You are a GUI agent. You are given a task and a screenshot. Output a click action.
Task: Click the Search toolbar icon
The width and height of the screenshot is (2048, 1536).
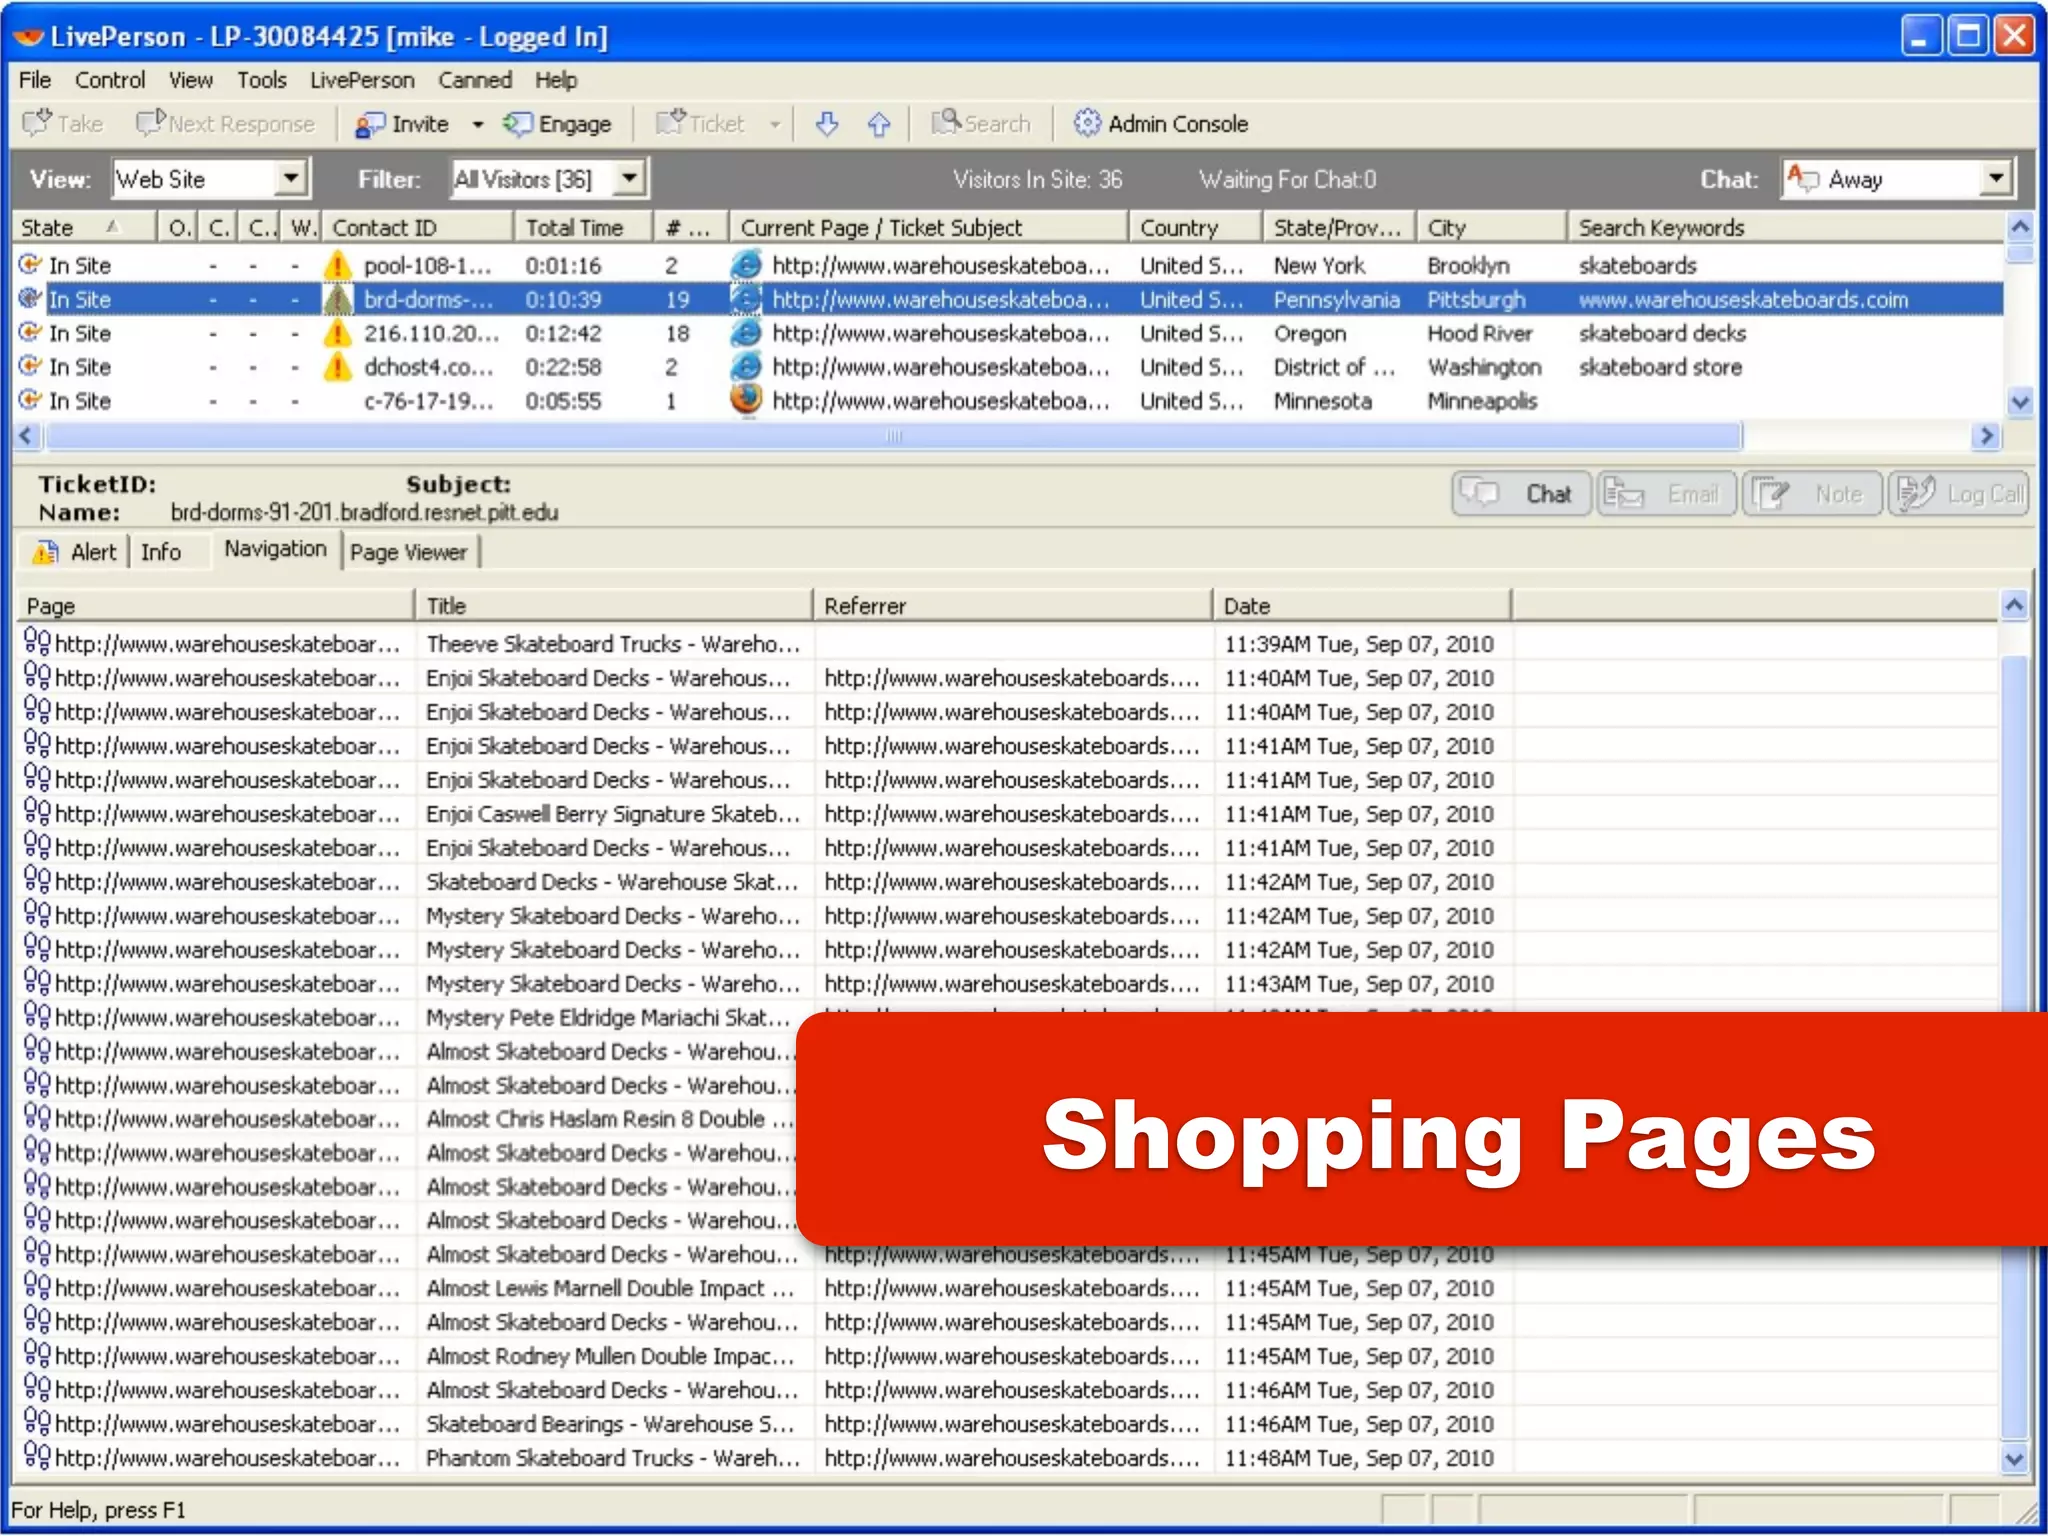(x=946, y=123)
